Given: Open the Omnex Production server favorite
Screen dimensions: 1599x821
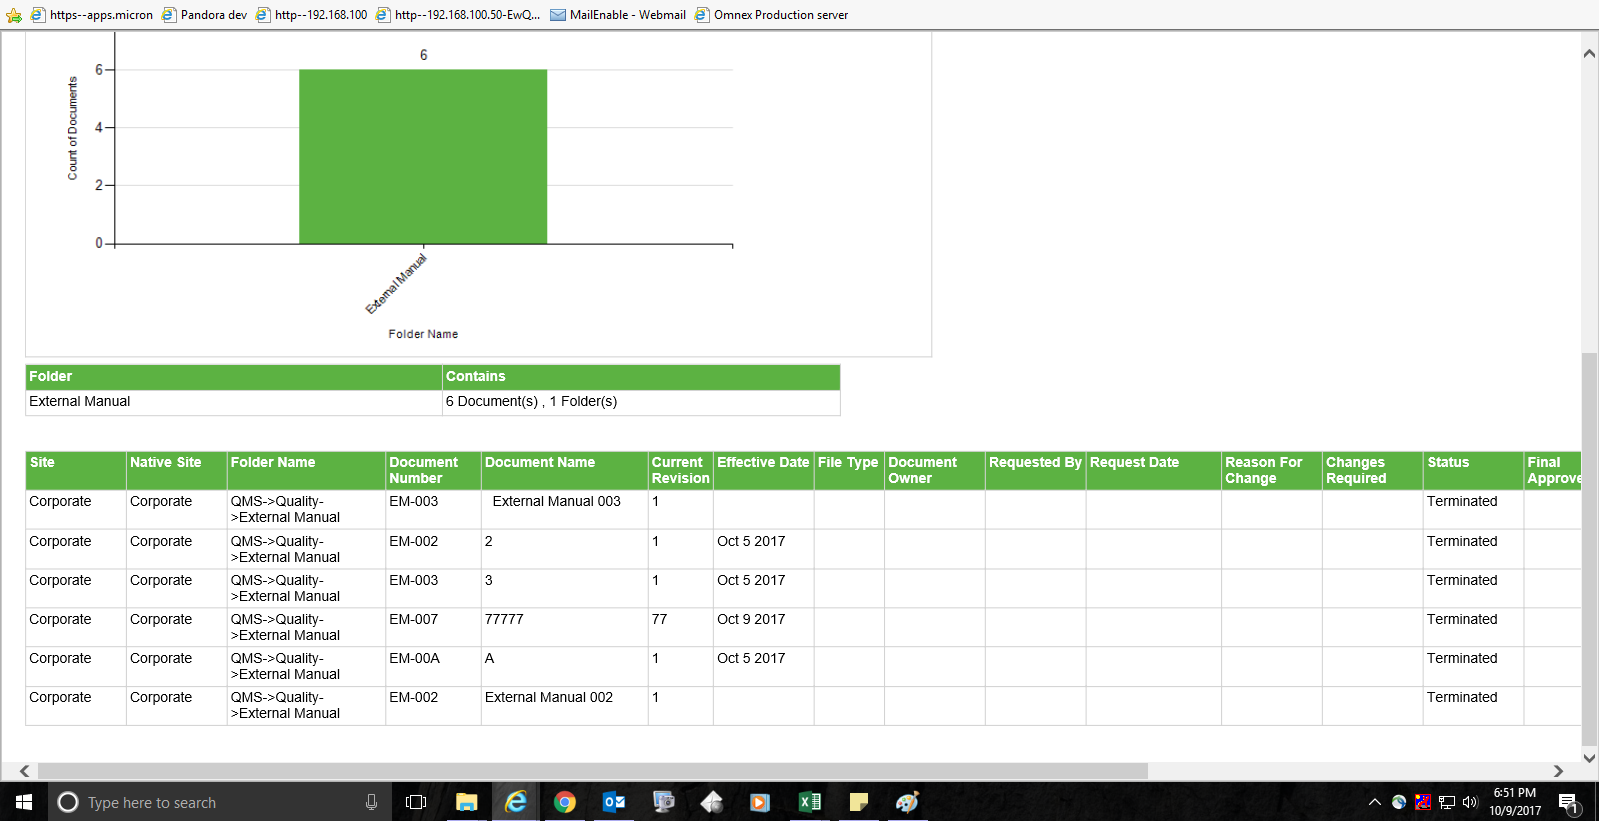Looking at the screenshot, I should coord(772,15).
